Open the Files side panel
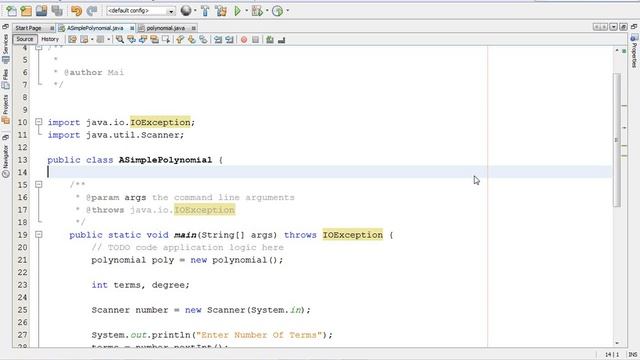The height and width of the screenshot is (360, 640). [5, 80]
